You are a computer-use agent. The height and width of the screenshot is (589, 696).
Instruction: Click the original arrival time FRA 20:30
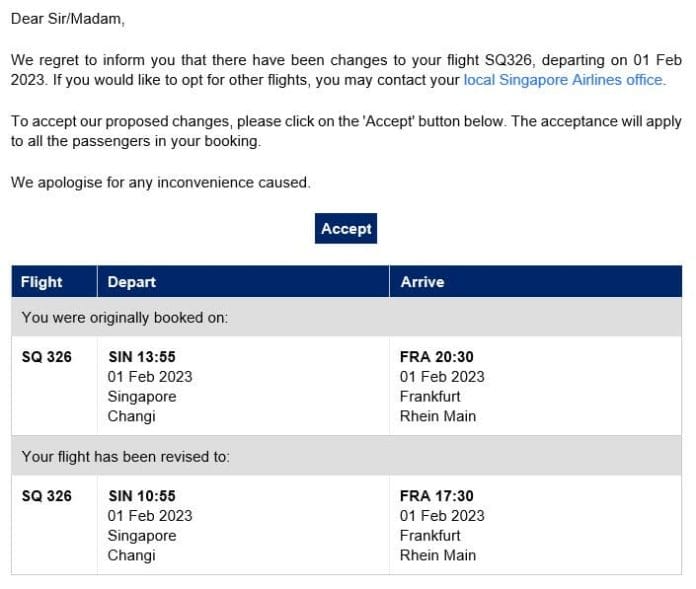click(x=437, y=356)
